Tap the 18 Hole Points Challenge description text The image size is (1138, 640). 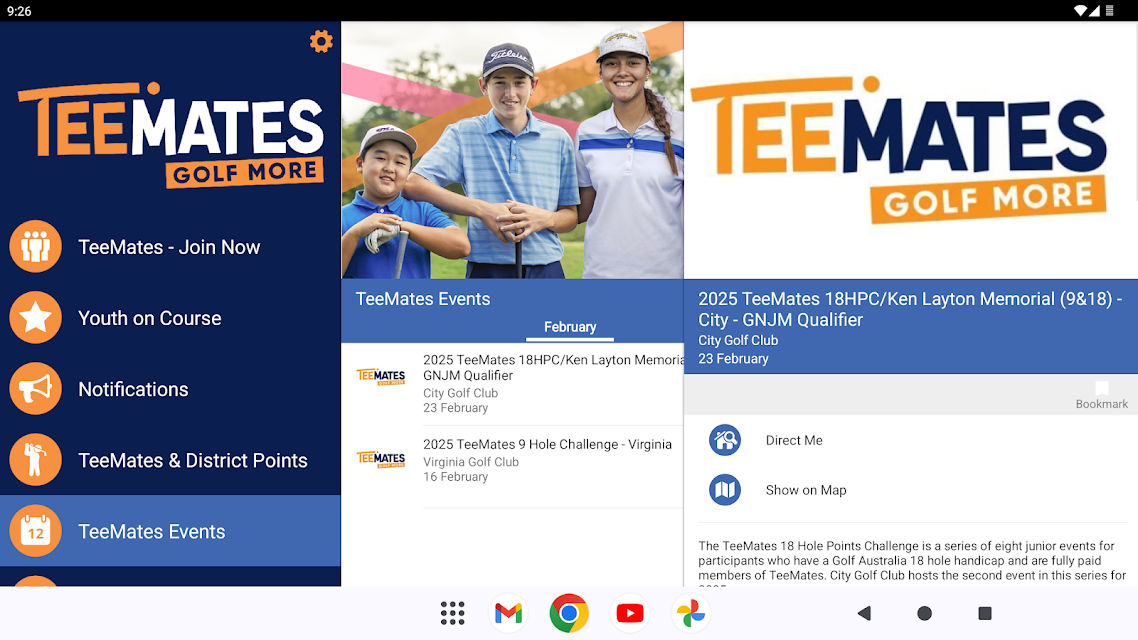point(912,561)
